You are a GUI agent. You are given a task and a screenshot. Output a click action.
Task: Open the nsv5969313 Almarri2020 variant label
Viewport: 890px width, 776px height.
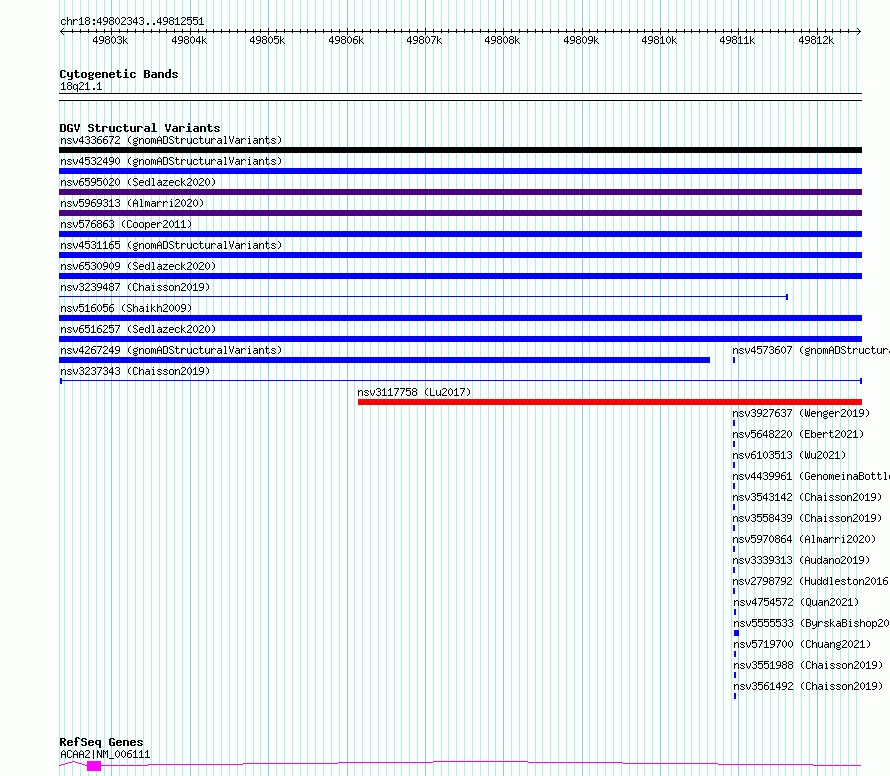pos(132,203)
